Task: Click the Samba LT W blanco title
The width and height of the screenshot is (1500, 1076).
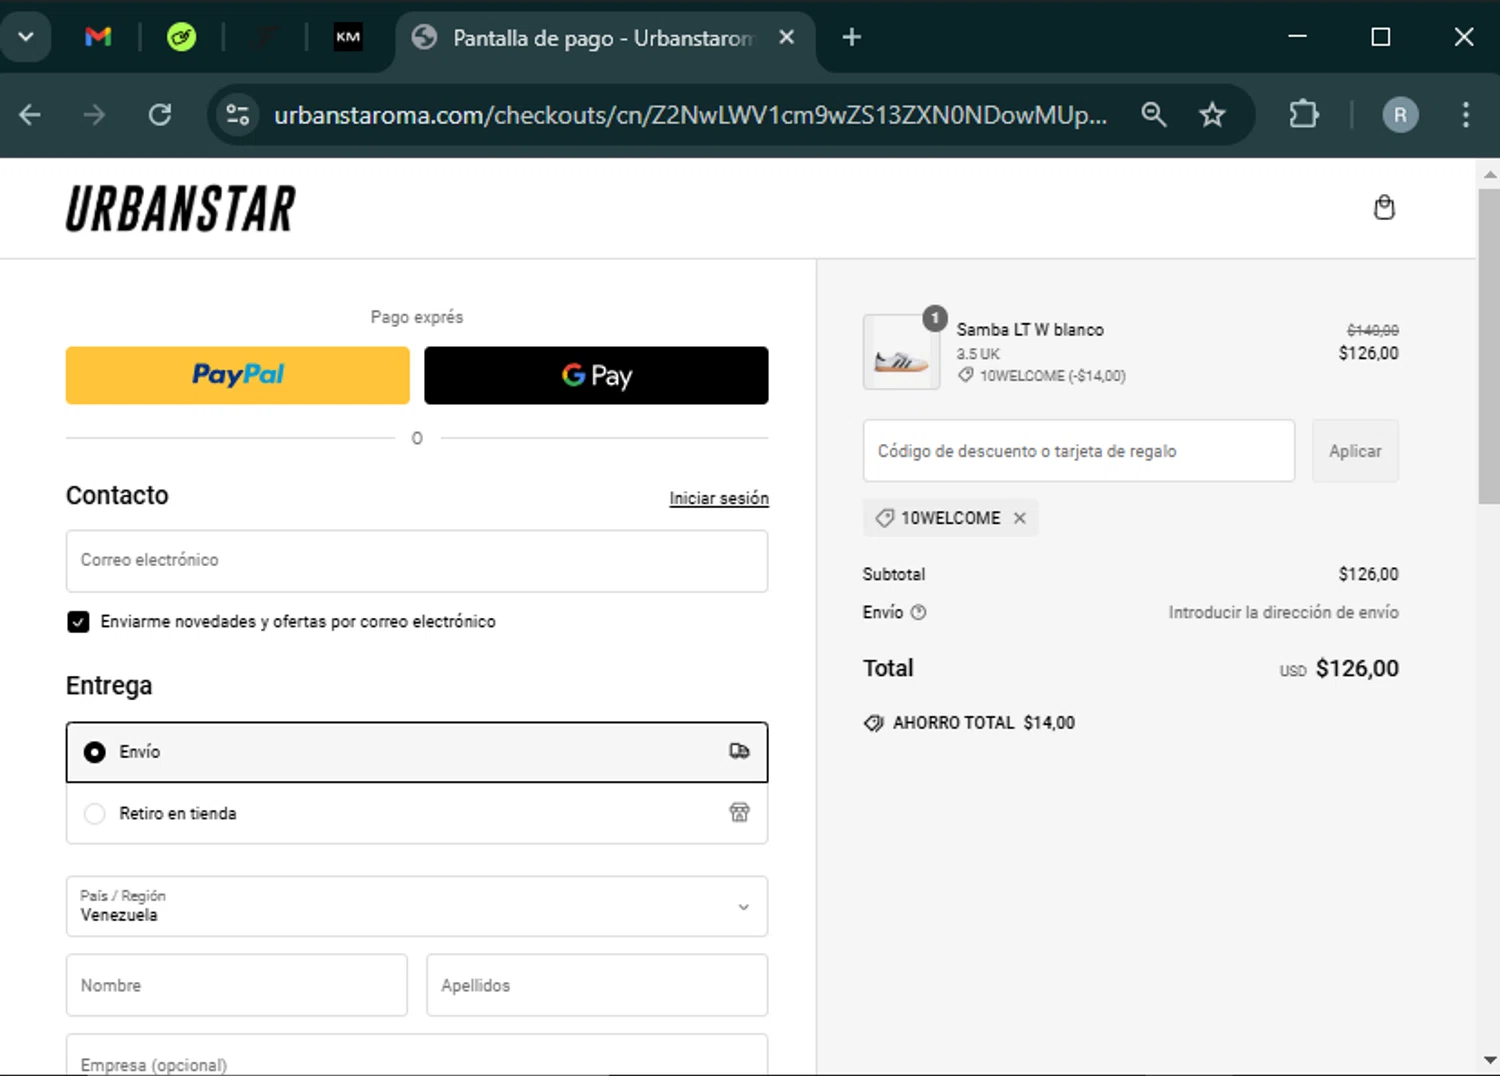Action: [x=1030, y=329]
